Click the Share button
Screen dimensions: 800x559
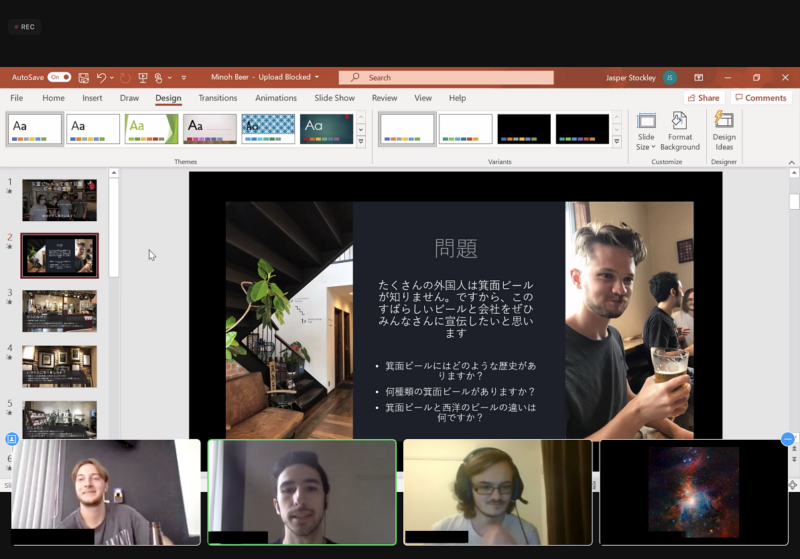704,98
